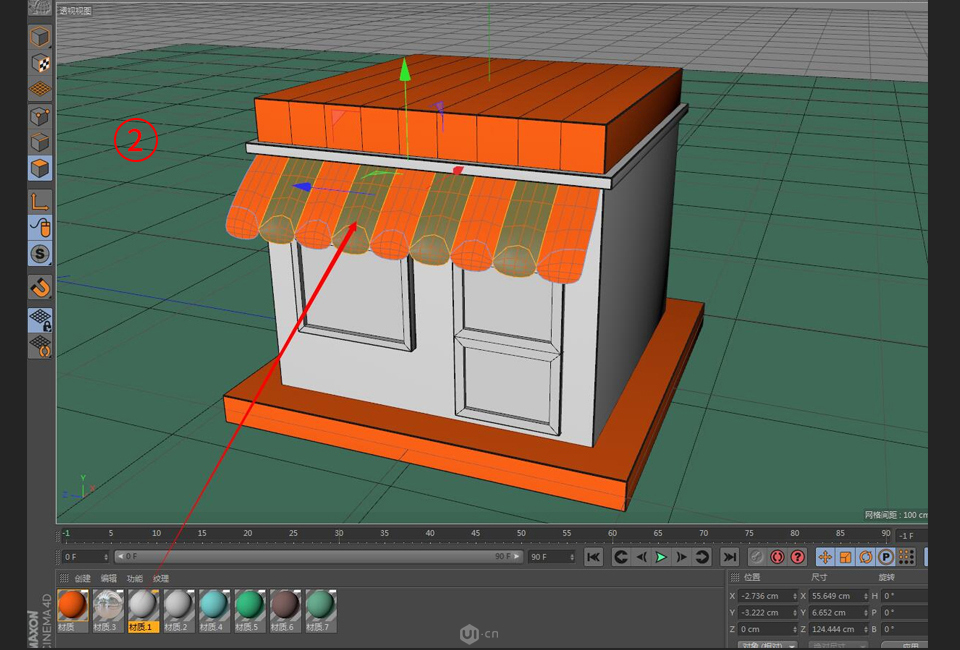Viewport: 960px width, 650px height.
Task: Select the teal 材质.4 material swatch
Action: point(214,605)
